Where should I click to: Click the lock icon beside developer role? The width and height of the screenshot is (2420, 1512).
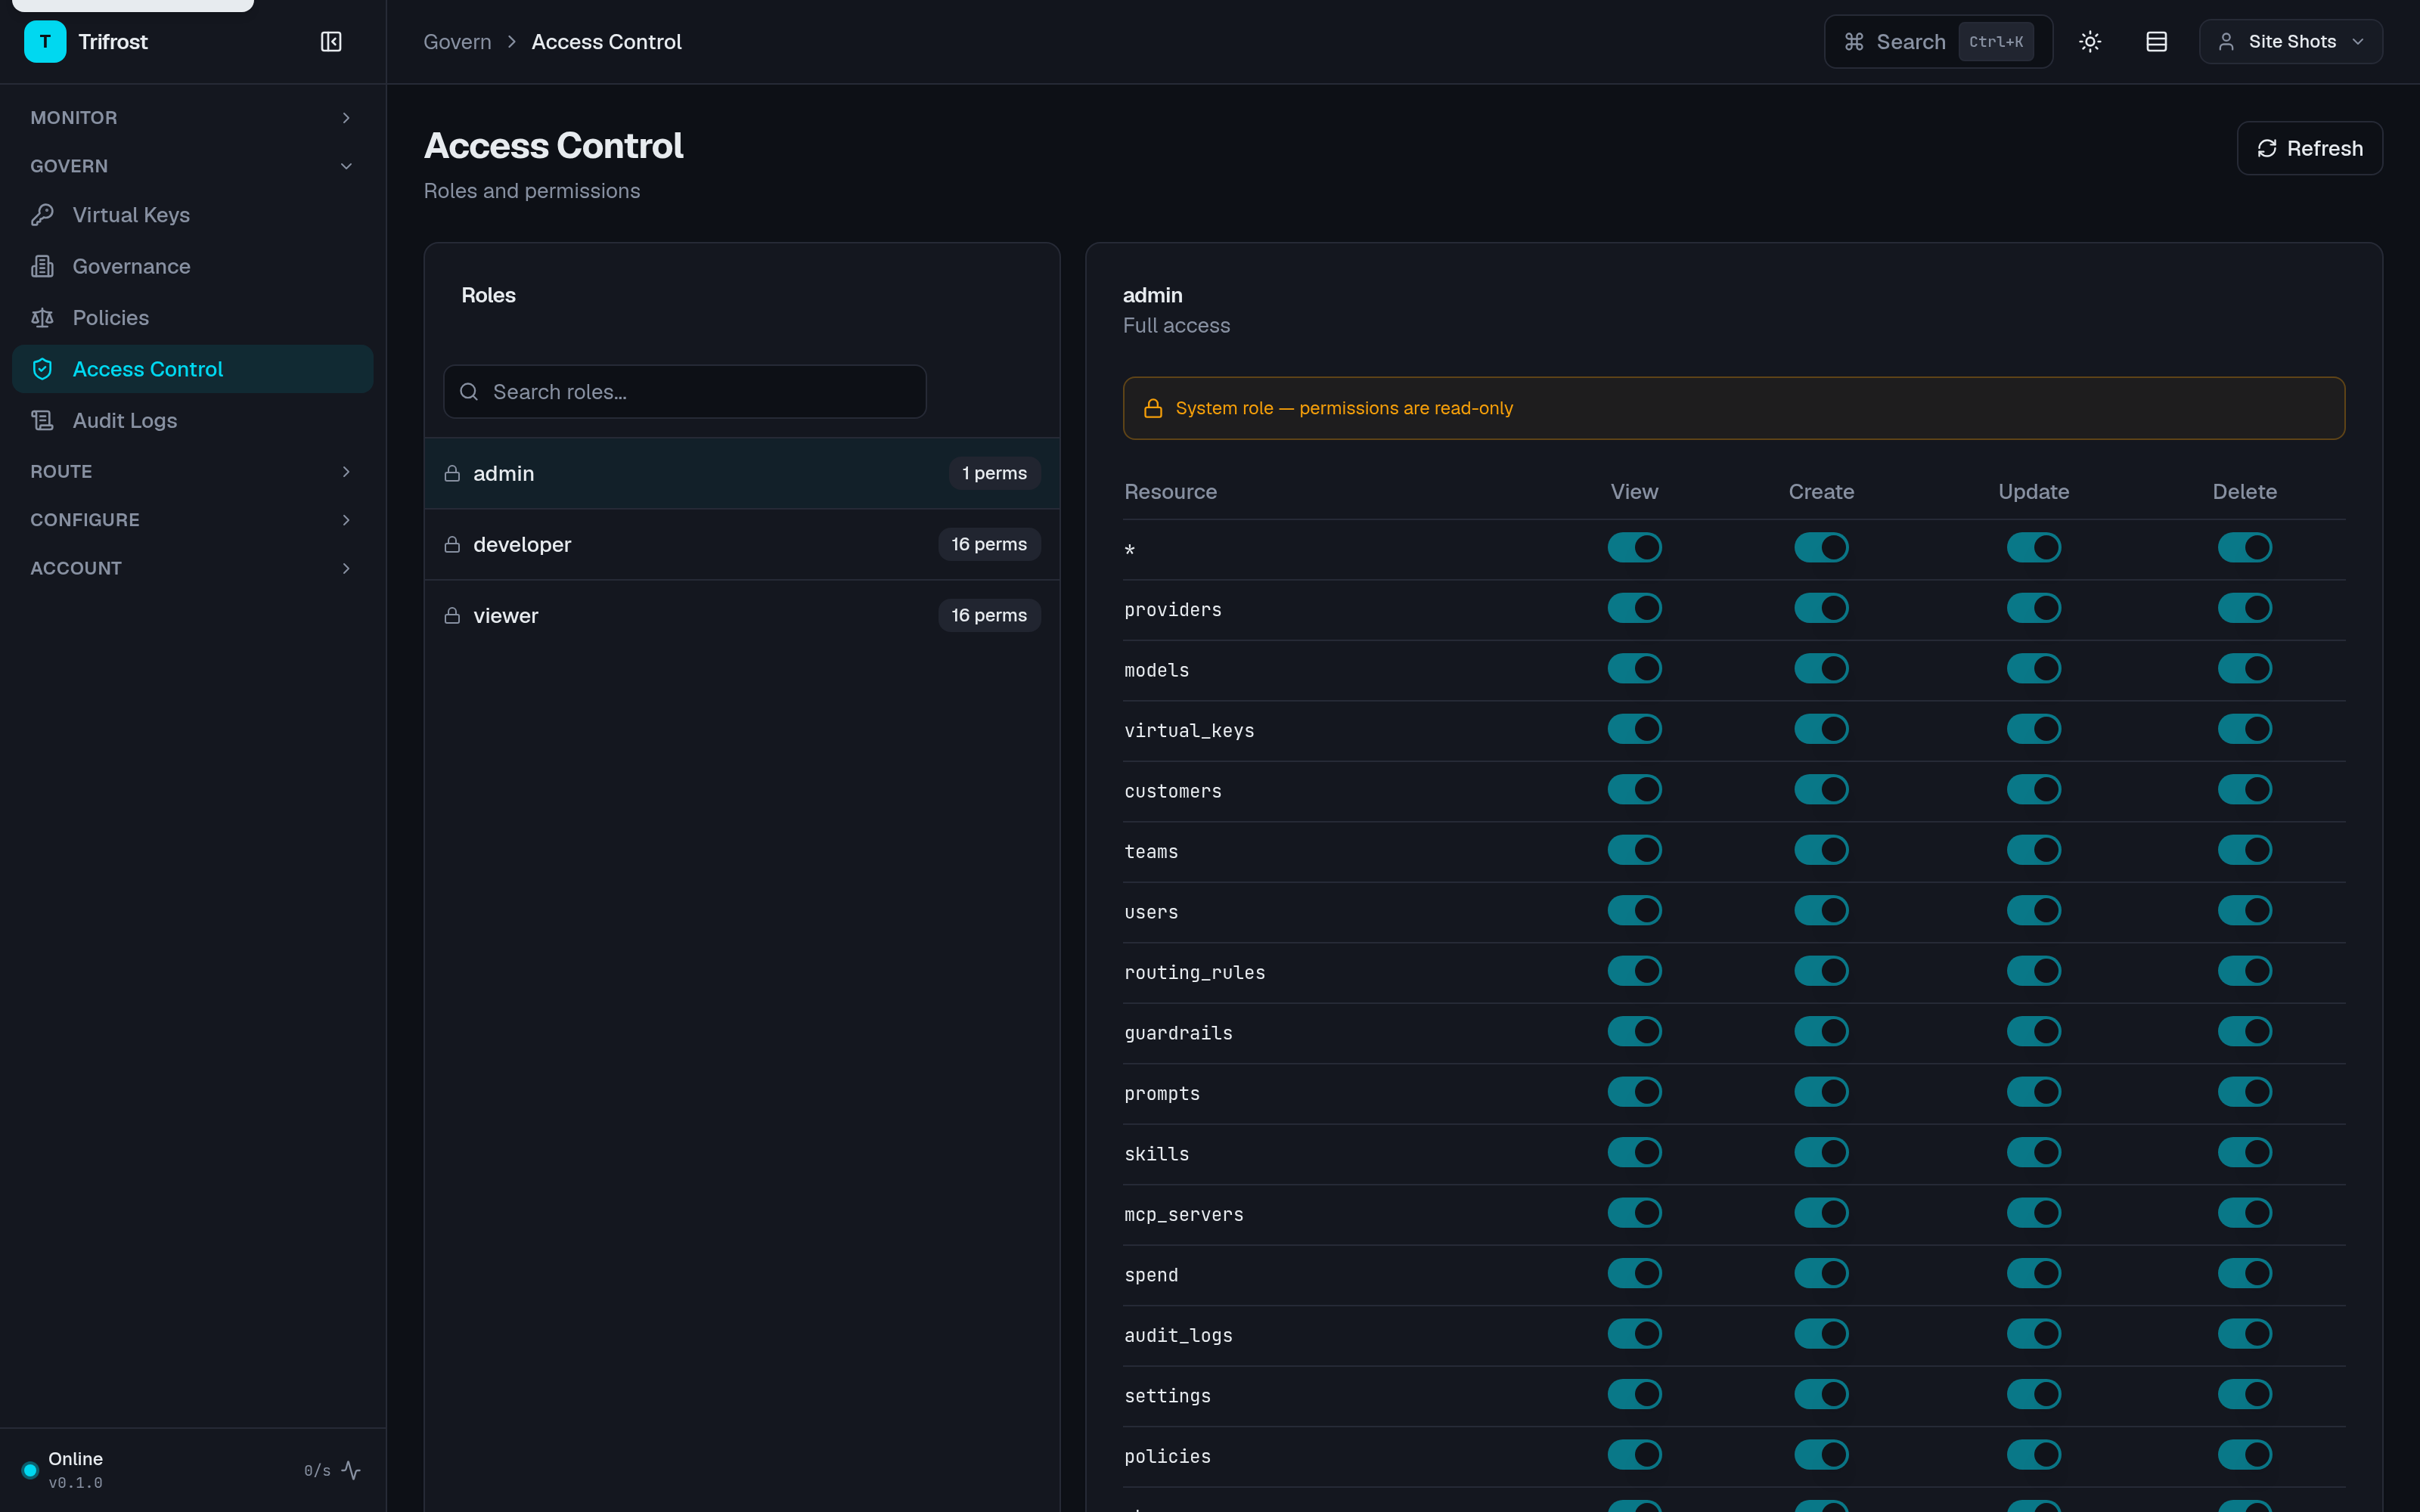(452, 544)
